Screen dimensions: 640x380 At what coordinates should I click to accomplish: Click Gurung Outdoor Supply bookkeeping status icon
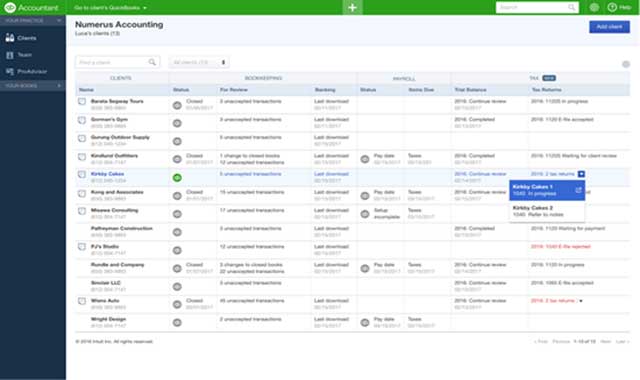coord(177,141)
